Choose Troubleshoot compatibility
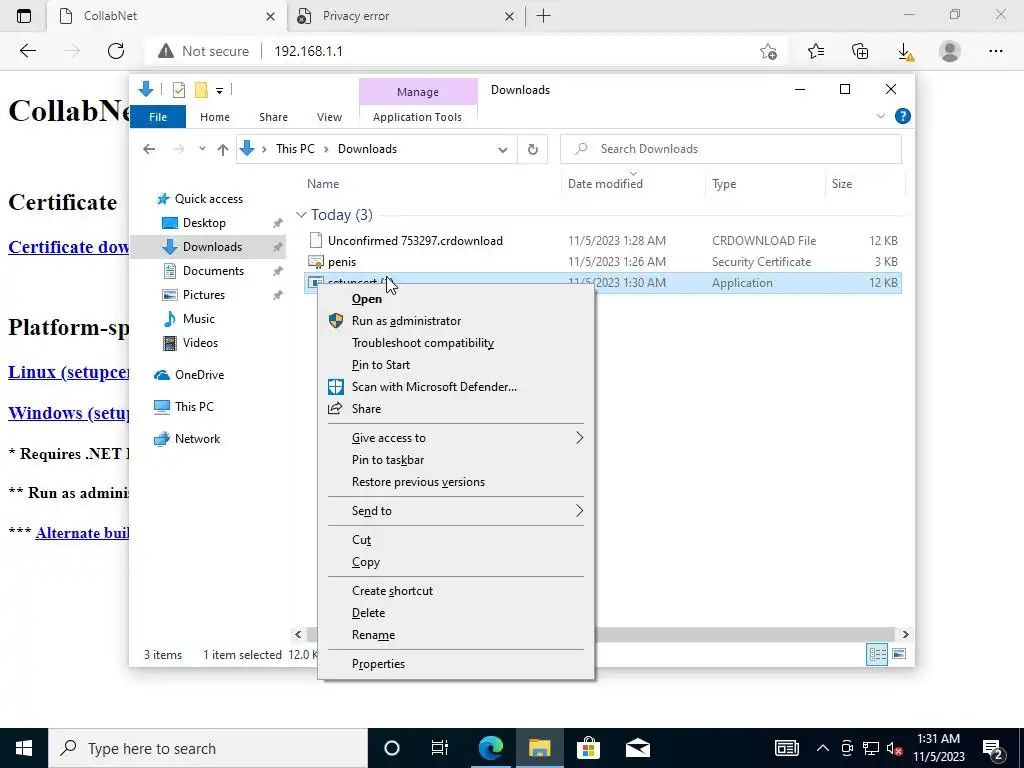The width and height of the screenshot is (1024, 768). pos(456,343)
